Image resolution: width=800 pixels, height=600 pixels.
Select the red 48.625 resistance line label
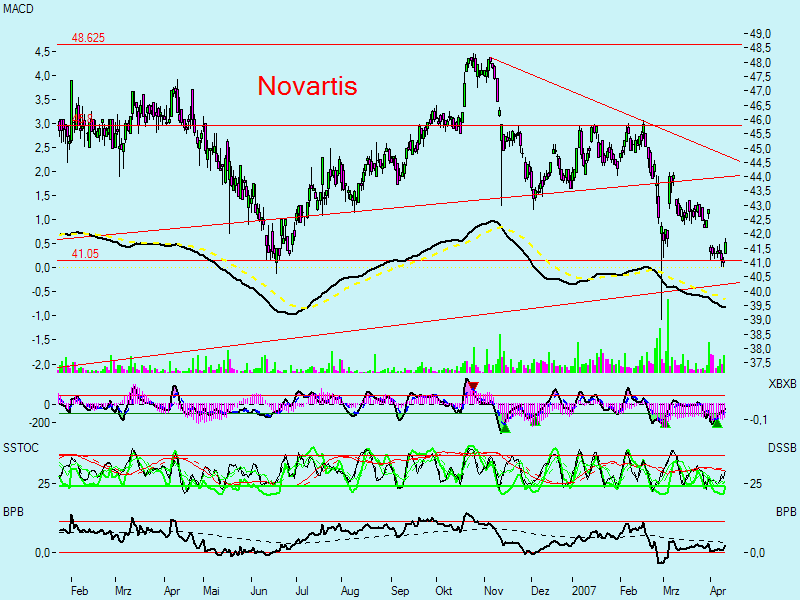[87, 36]
